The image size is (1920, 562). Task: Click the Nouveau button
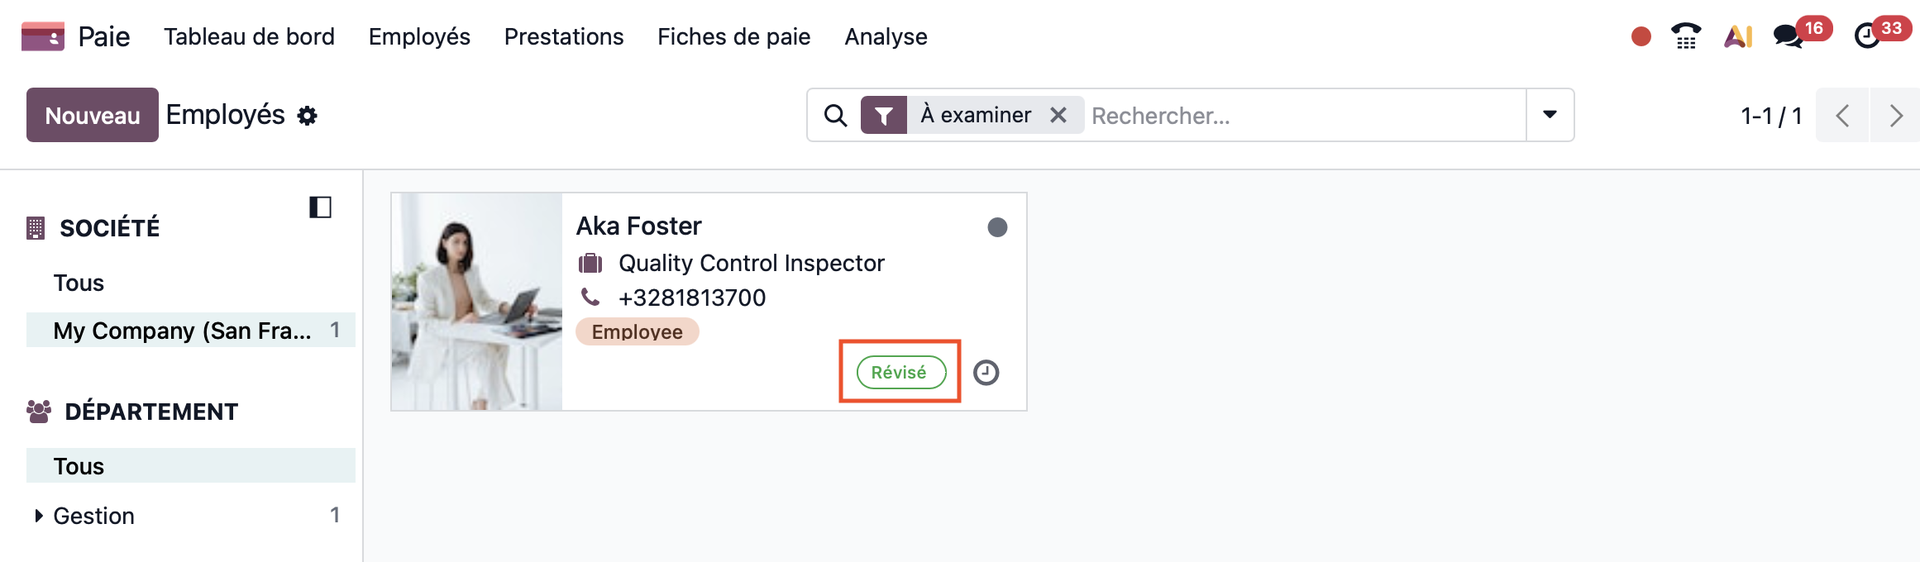pyautogui.click(x=92, y=115)
